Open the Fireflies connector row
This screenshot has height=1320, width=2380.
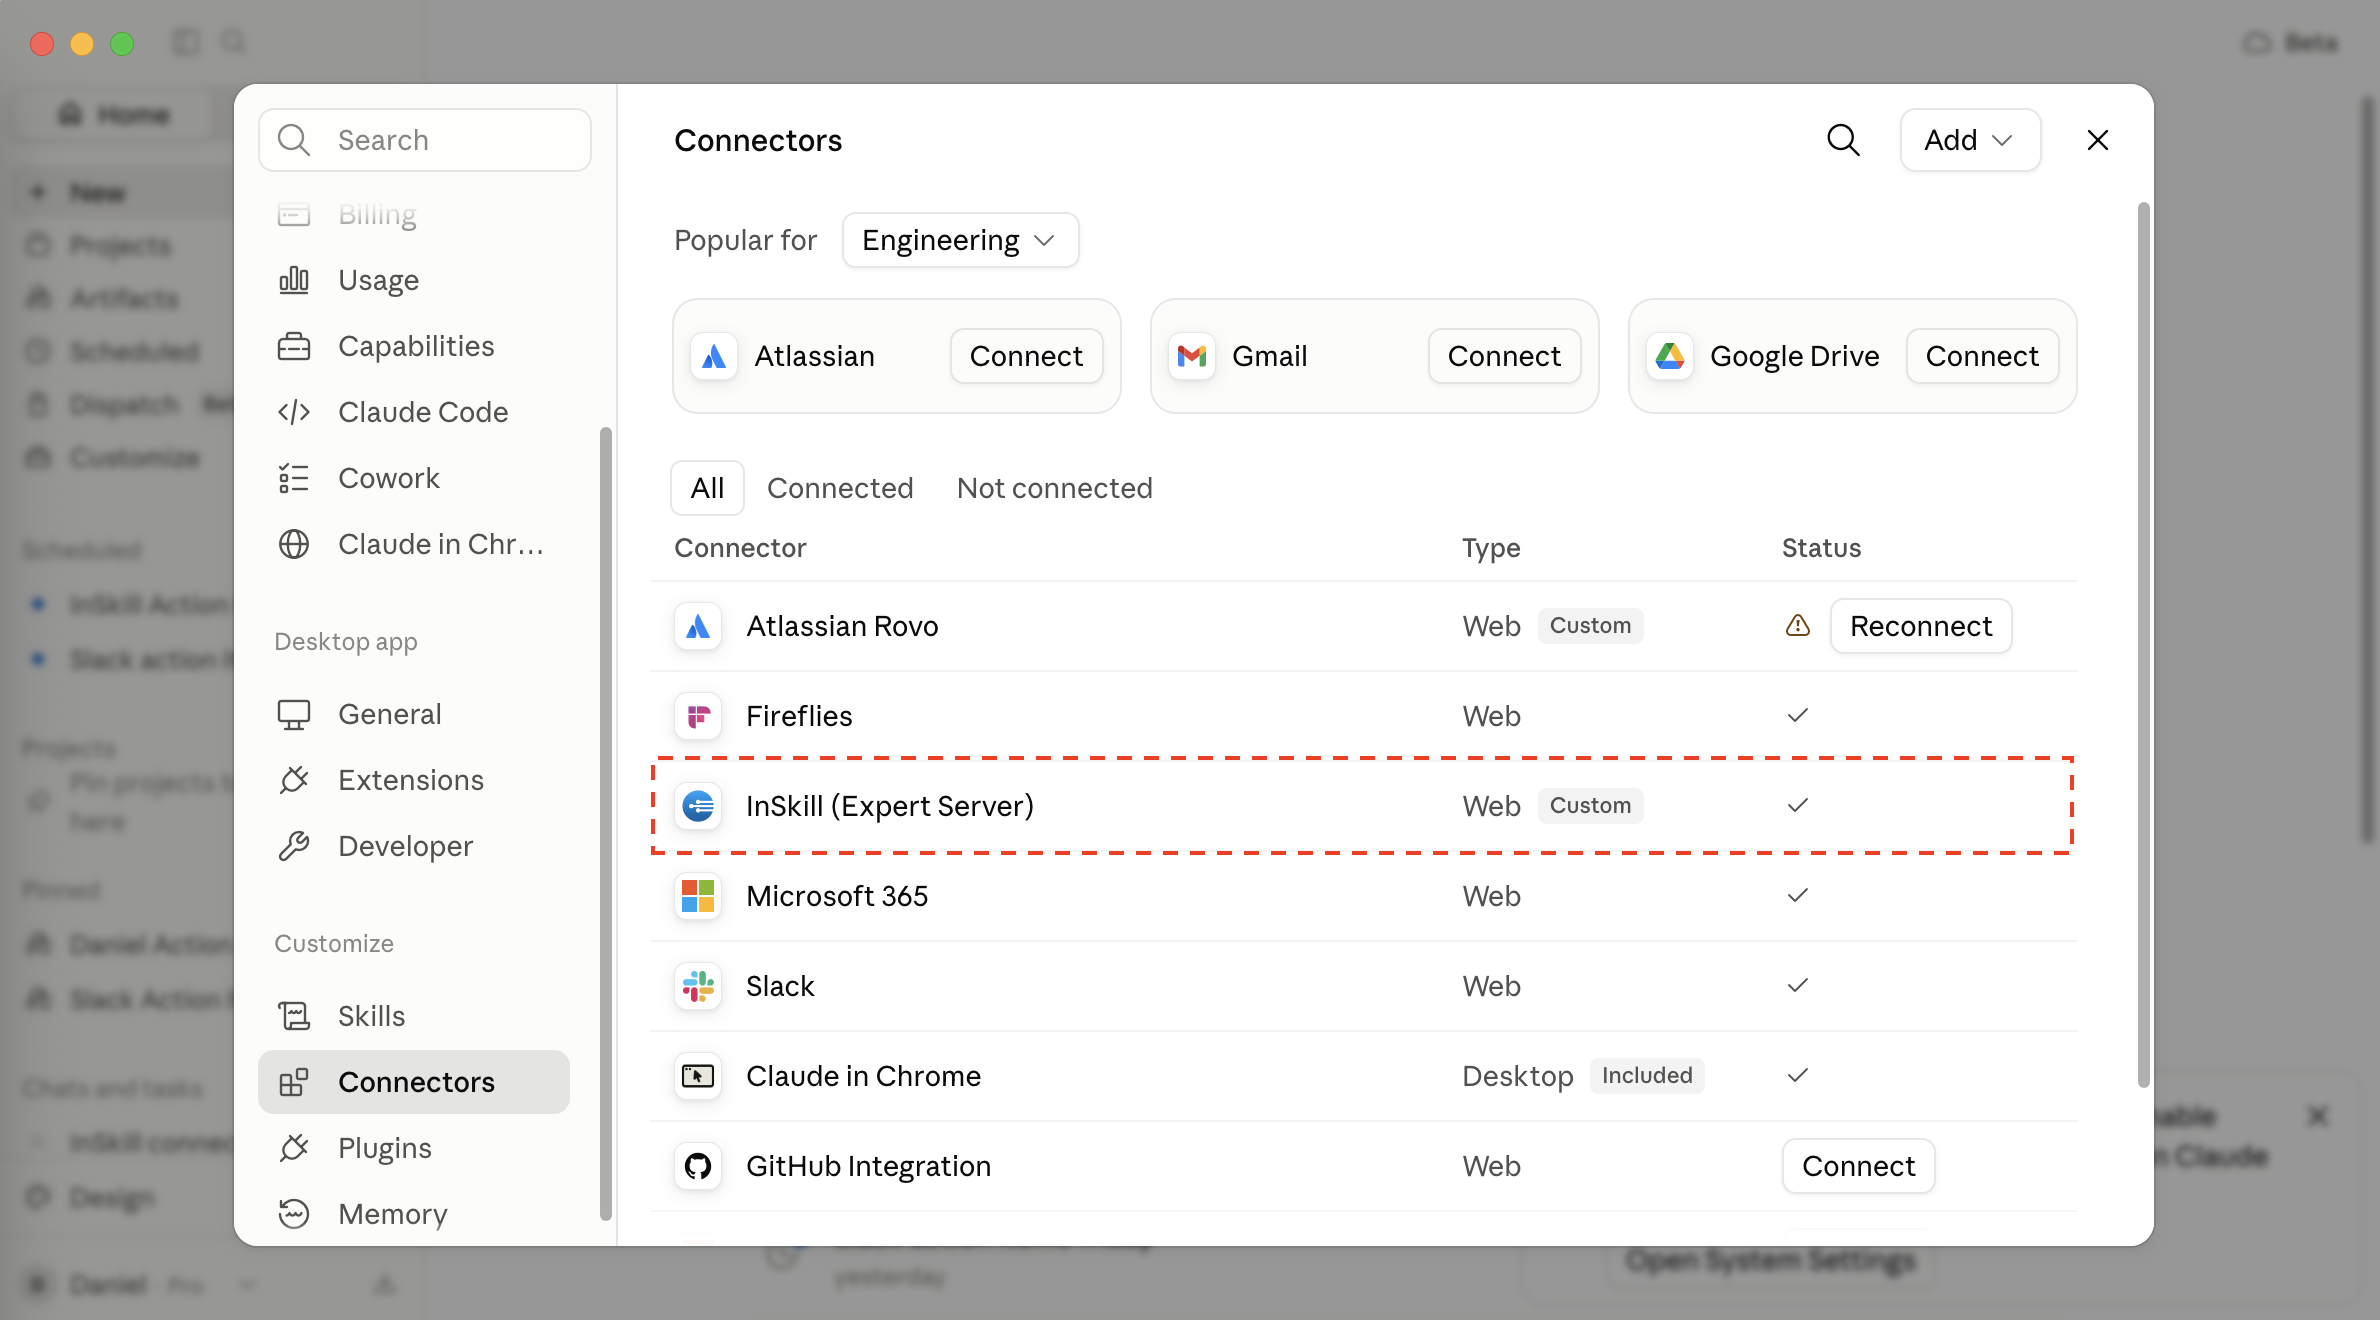tap(1364, 716)
